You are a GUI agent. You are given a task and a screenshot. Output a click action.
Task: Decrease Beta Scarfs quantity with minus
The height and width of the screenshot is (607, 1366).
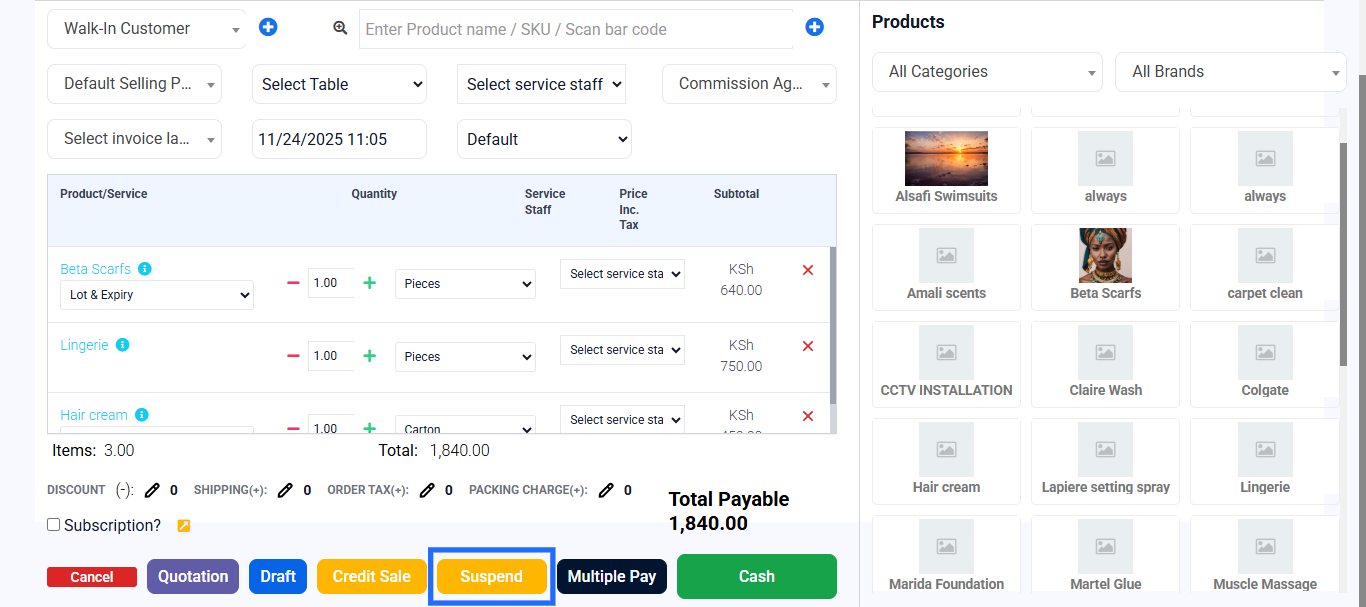[x=293, y=283]
